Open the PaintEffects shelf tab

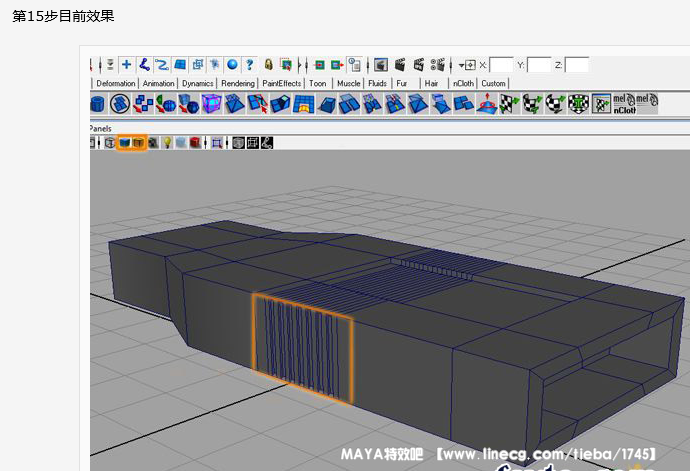pos(281,84)
